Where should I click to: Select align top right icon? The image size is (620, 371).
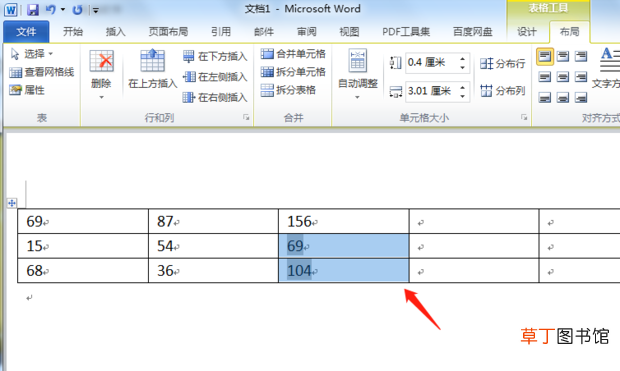click(581, 56)
